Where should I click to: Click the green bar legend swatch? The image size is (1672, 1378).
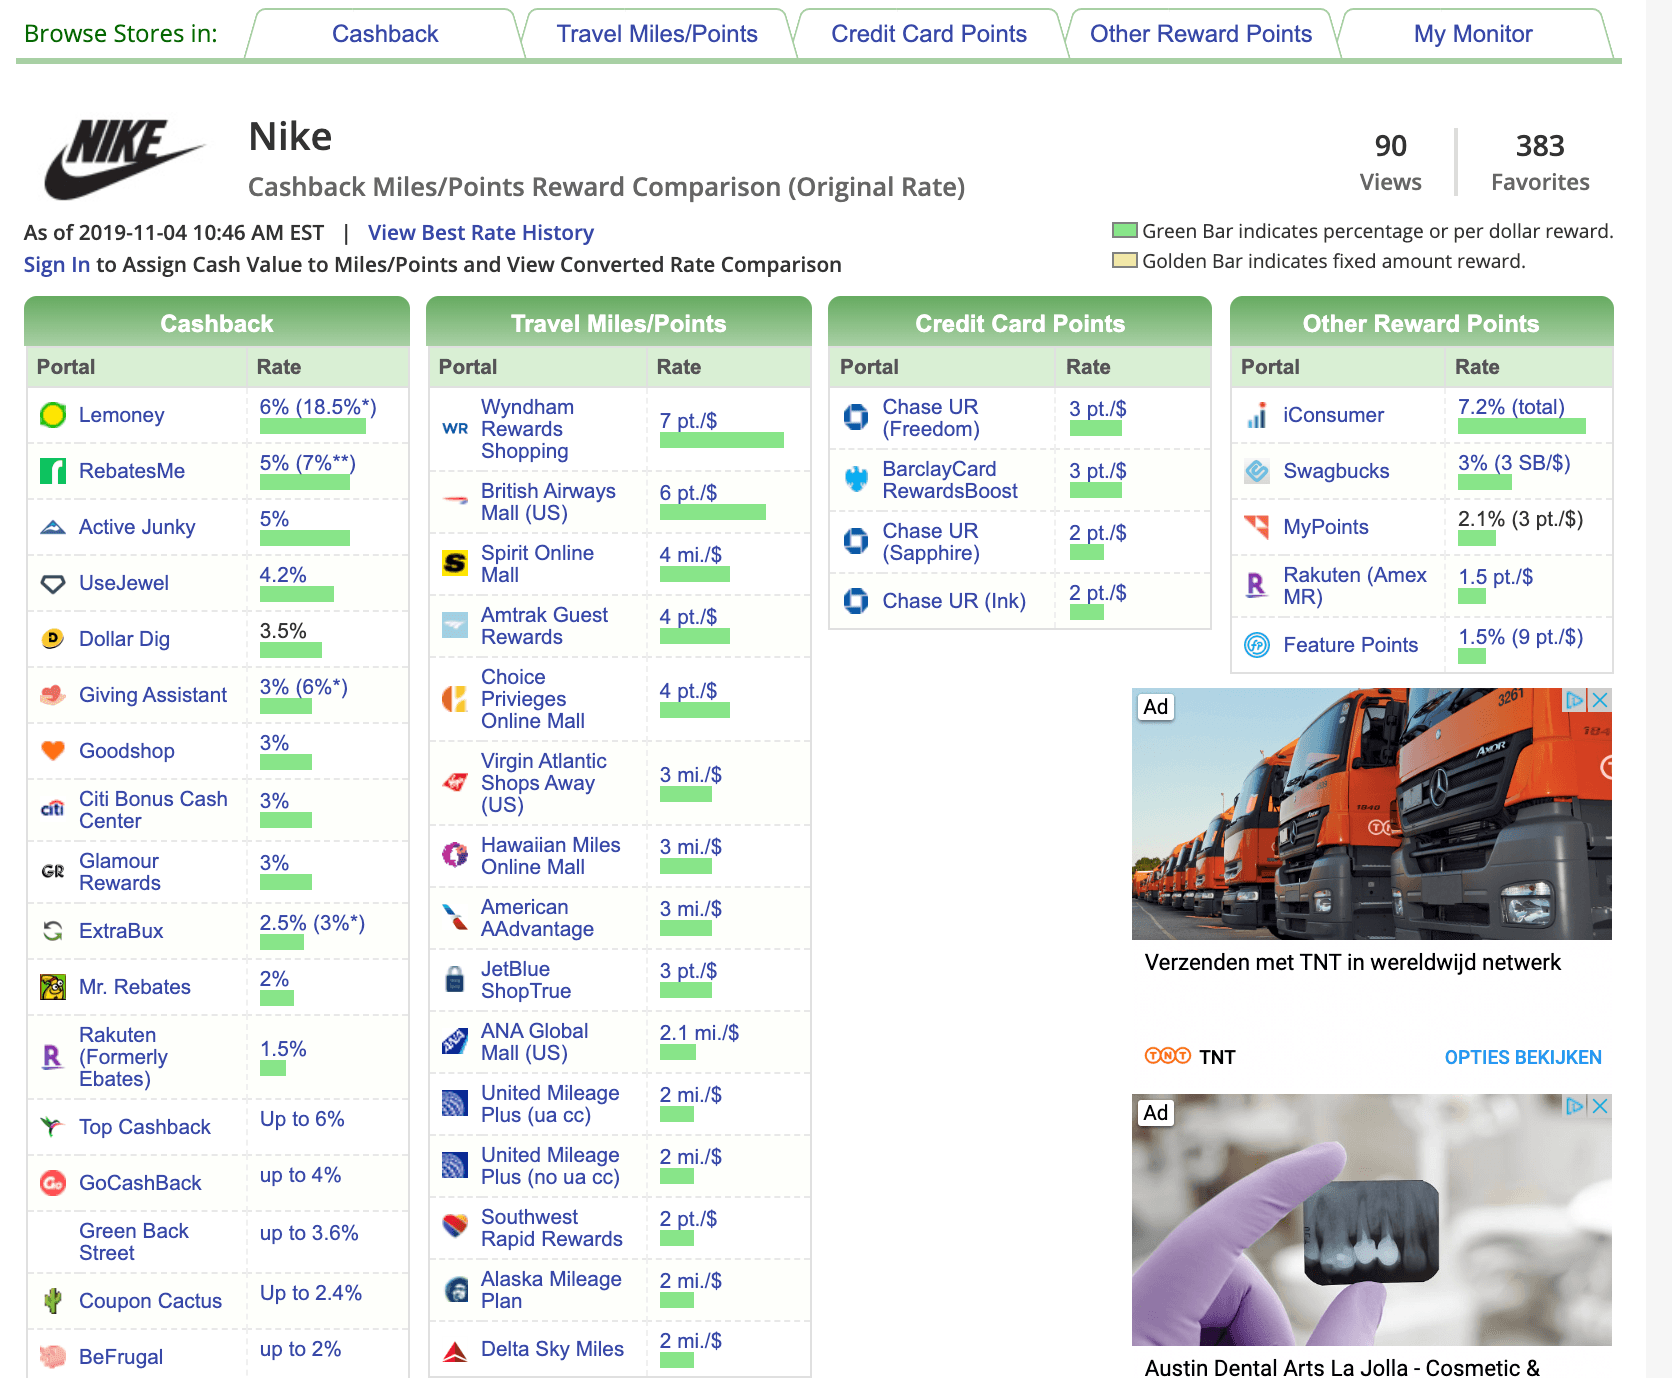click(x=1125, y=231)
